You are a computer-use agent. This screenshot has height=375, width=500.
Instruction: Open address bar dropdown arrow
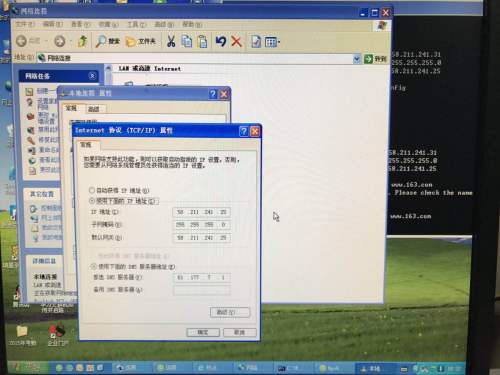[x=357, y=59]
